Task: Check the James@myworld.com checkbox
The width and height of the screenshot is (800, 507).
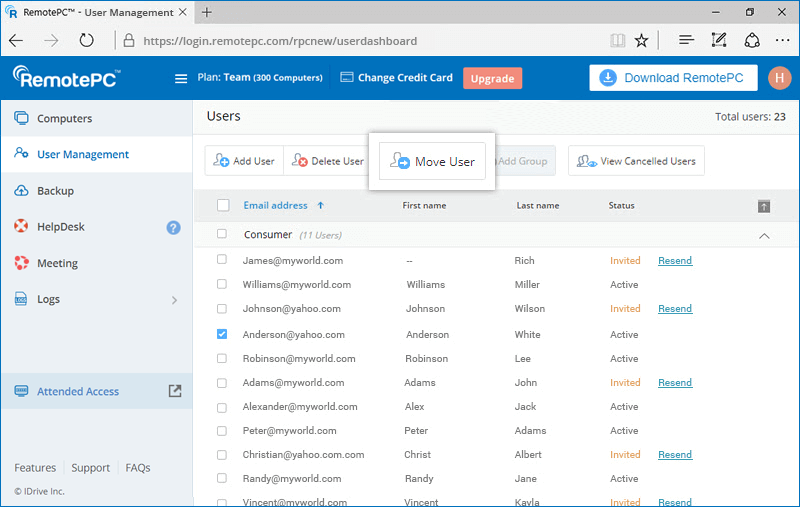Action: pyautogui.click(x=222, y=259)
